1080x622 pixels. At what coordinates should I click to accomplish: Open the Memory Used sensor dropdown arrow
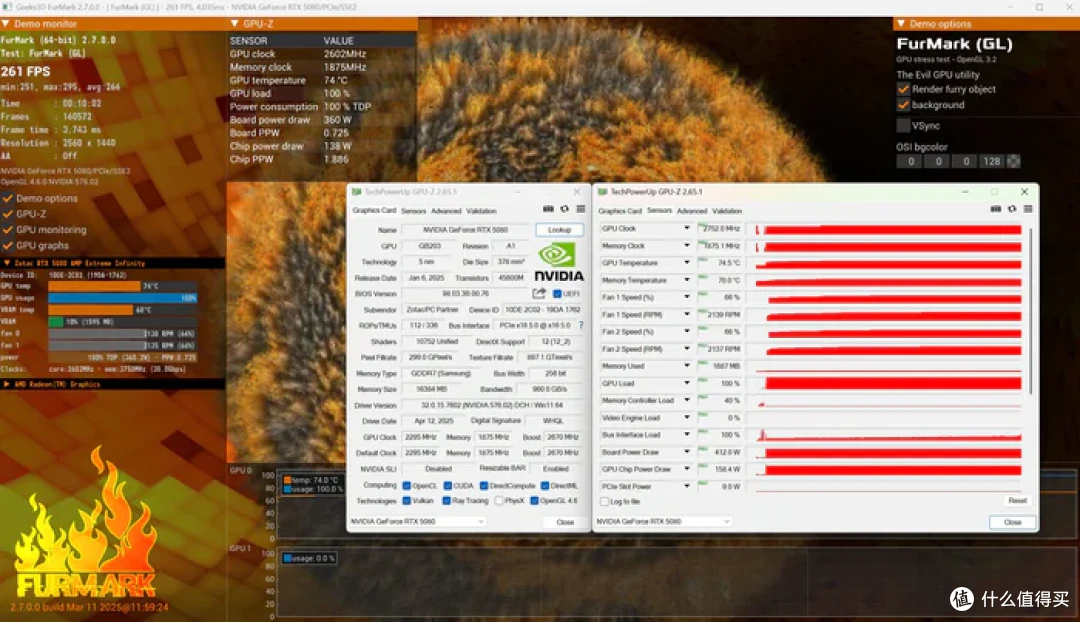[x=687, y=366]
